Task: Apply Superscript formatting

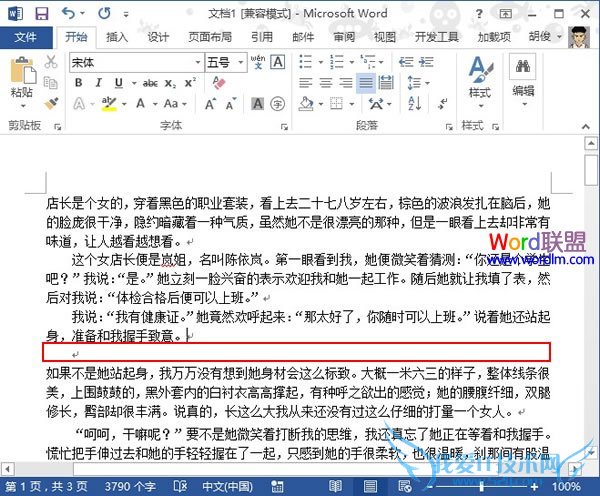Action: (190, 83)
